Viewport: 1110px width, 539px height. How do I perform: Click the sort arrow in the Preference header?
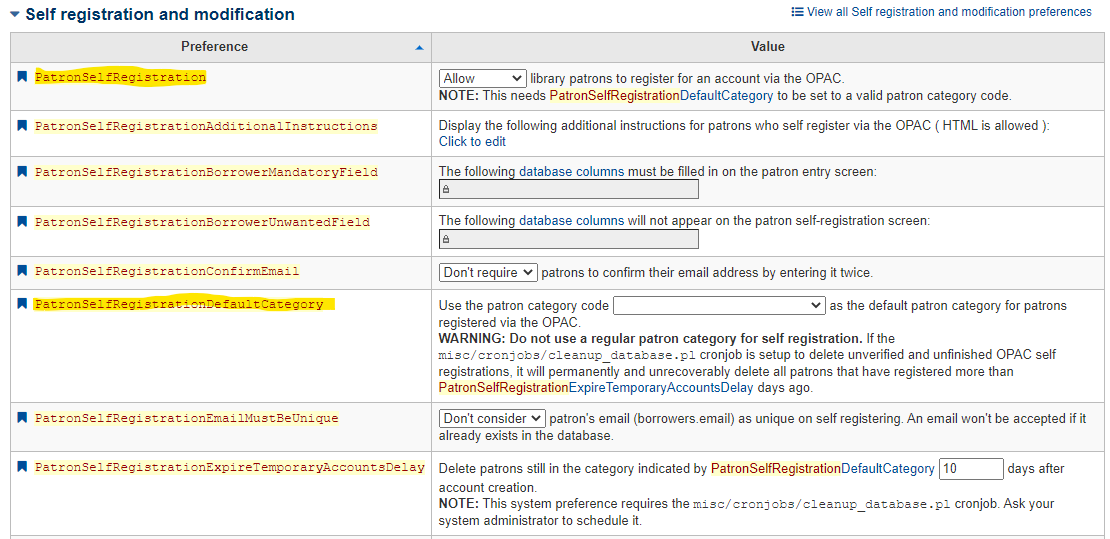[x=419, y=47]
